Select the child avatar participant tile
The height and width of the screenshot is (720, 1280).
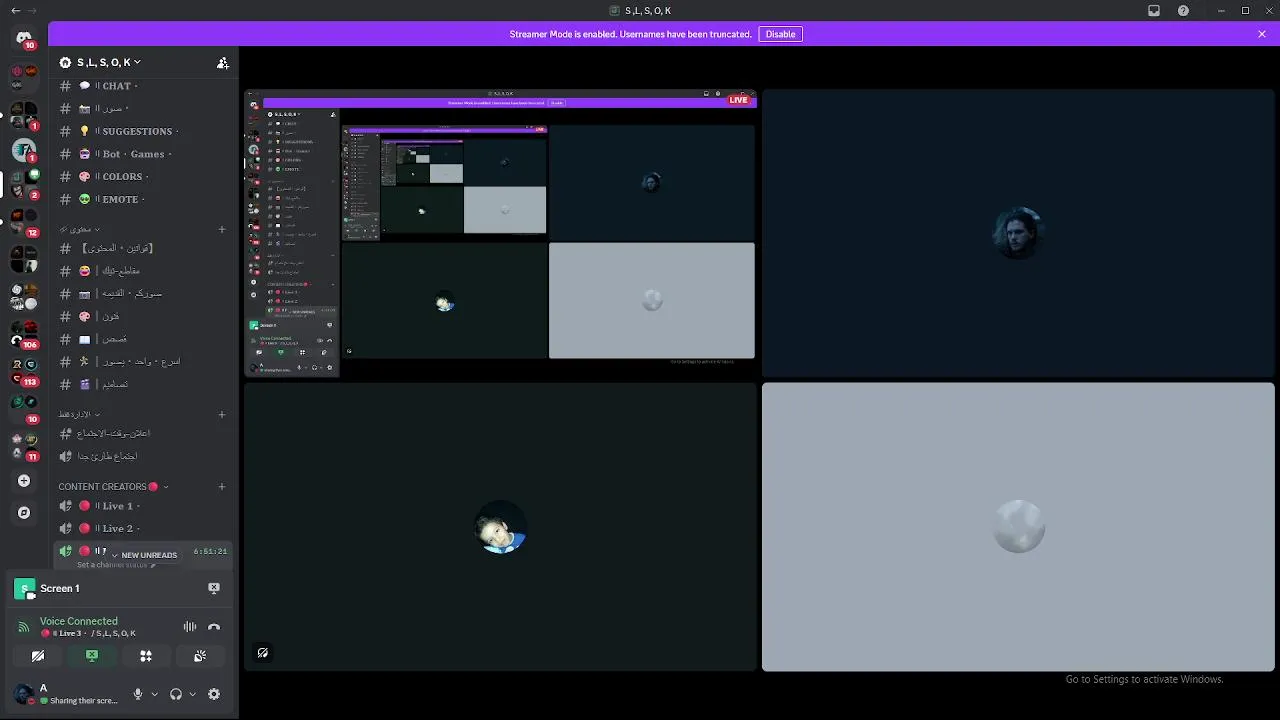click(x=500, y=527)
